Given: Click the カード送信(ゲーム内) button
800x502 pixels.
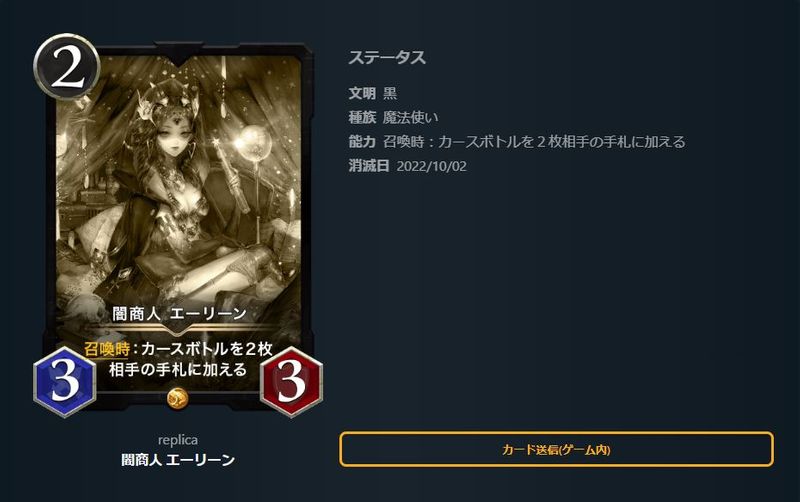Looking at the screenshot, I should (556, 449).
